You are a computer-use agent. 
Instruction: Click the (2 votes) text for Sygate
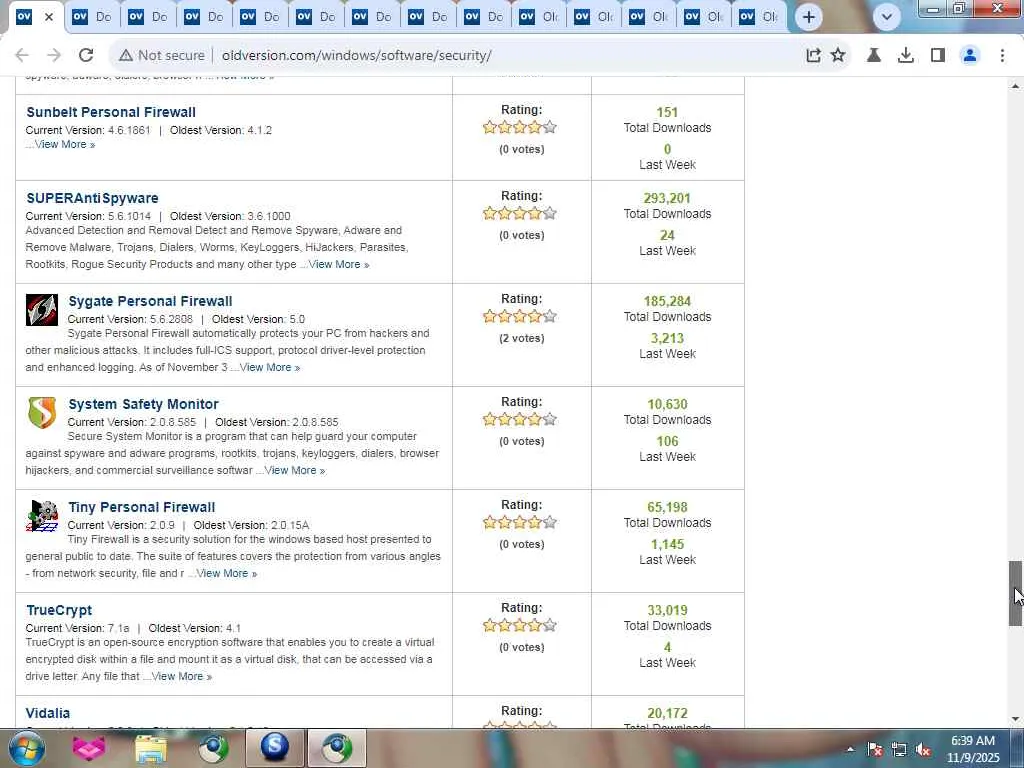point(521,338)
